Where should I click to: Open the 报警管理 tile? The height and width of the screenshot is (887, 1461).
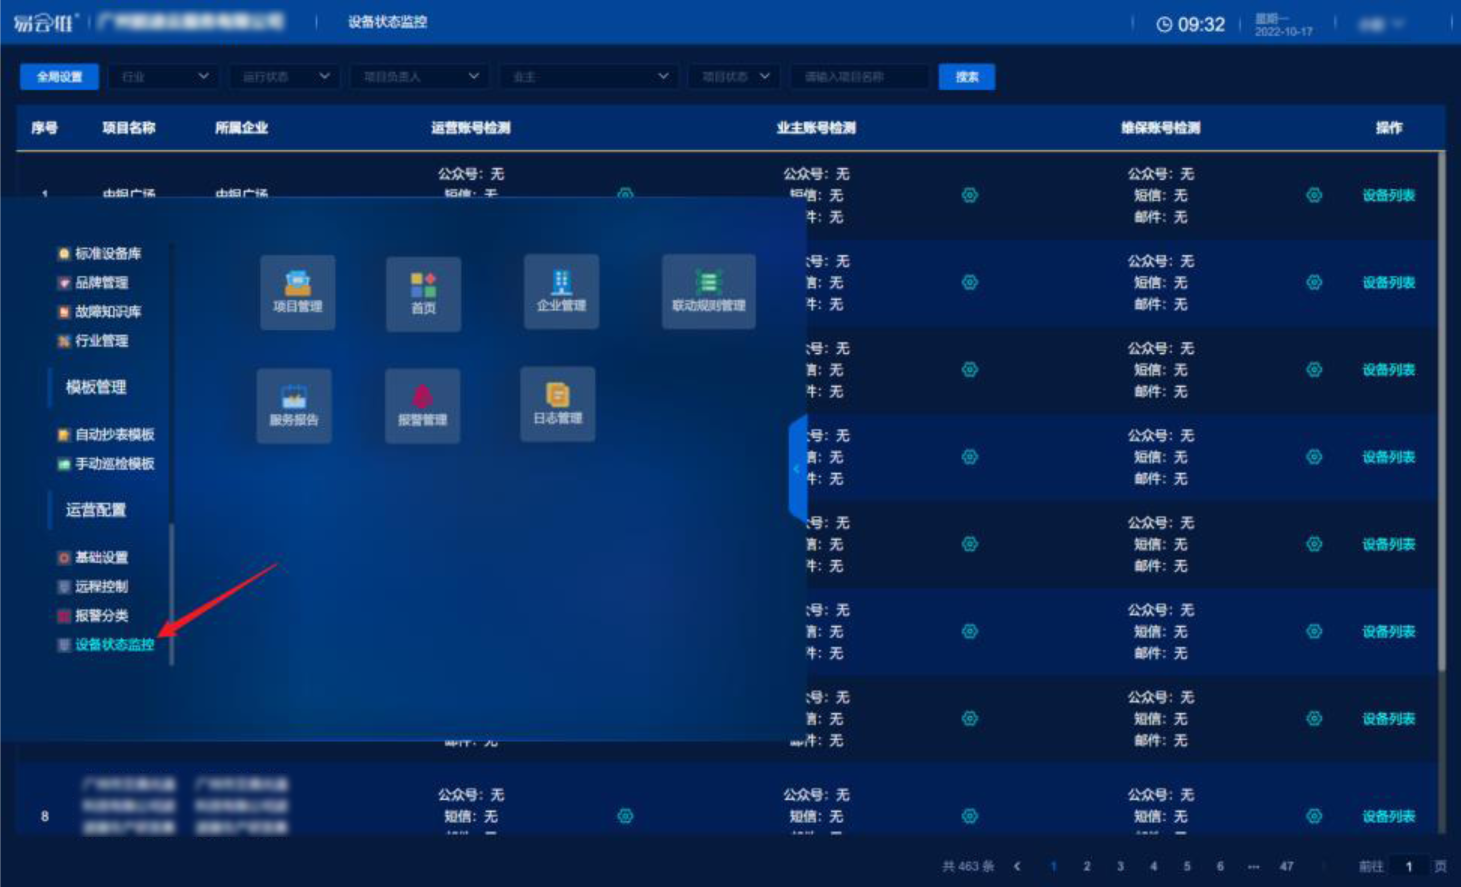click(422, 405)
